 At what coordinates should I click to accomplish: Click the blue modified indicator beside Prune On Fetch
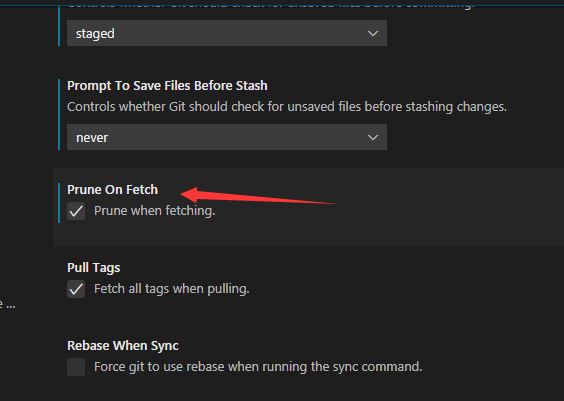point(59,203)
